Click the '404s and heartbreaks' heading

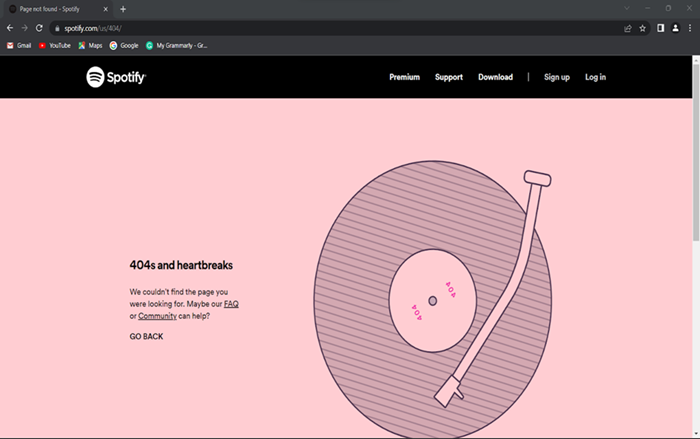pos(181,265)
